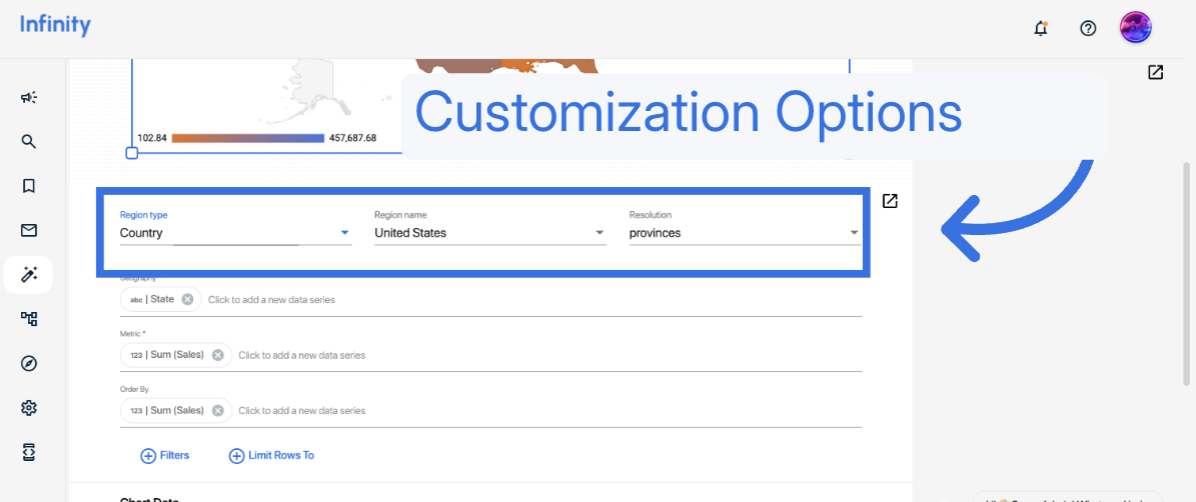Remove Sum (Sales) chip from Metric
The width and height of the screenshot is (1196, 502).
218,355
